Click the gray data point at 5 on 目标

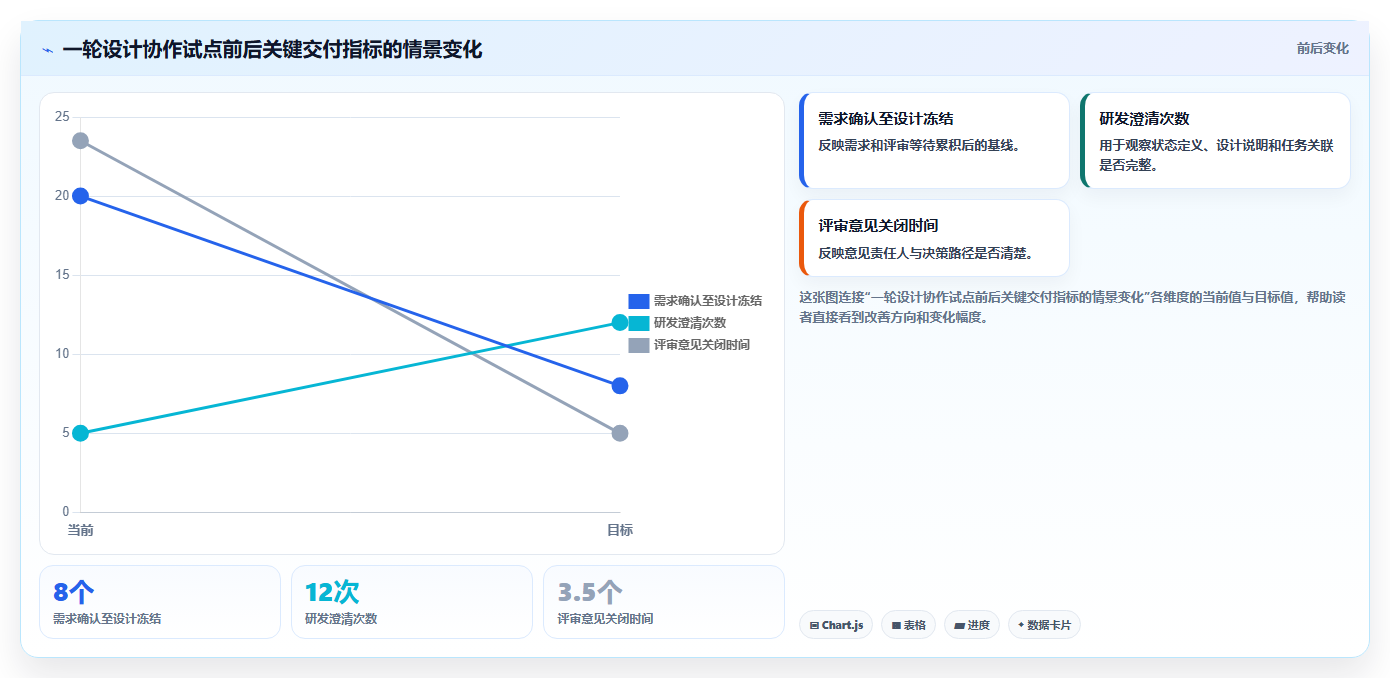(x=620, y=433)
